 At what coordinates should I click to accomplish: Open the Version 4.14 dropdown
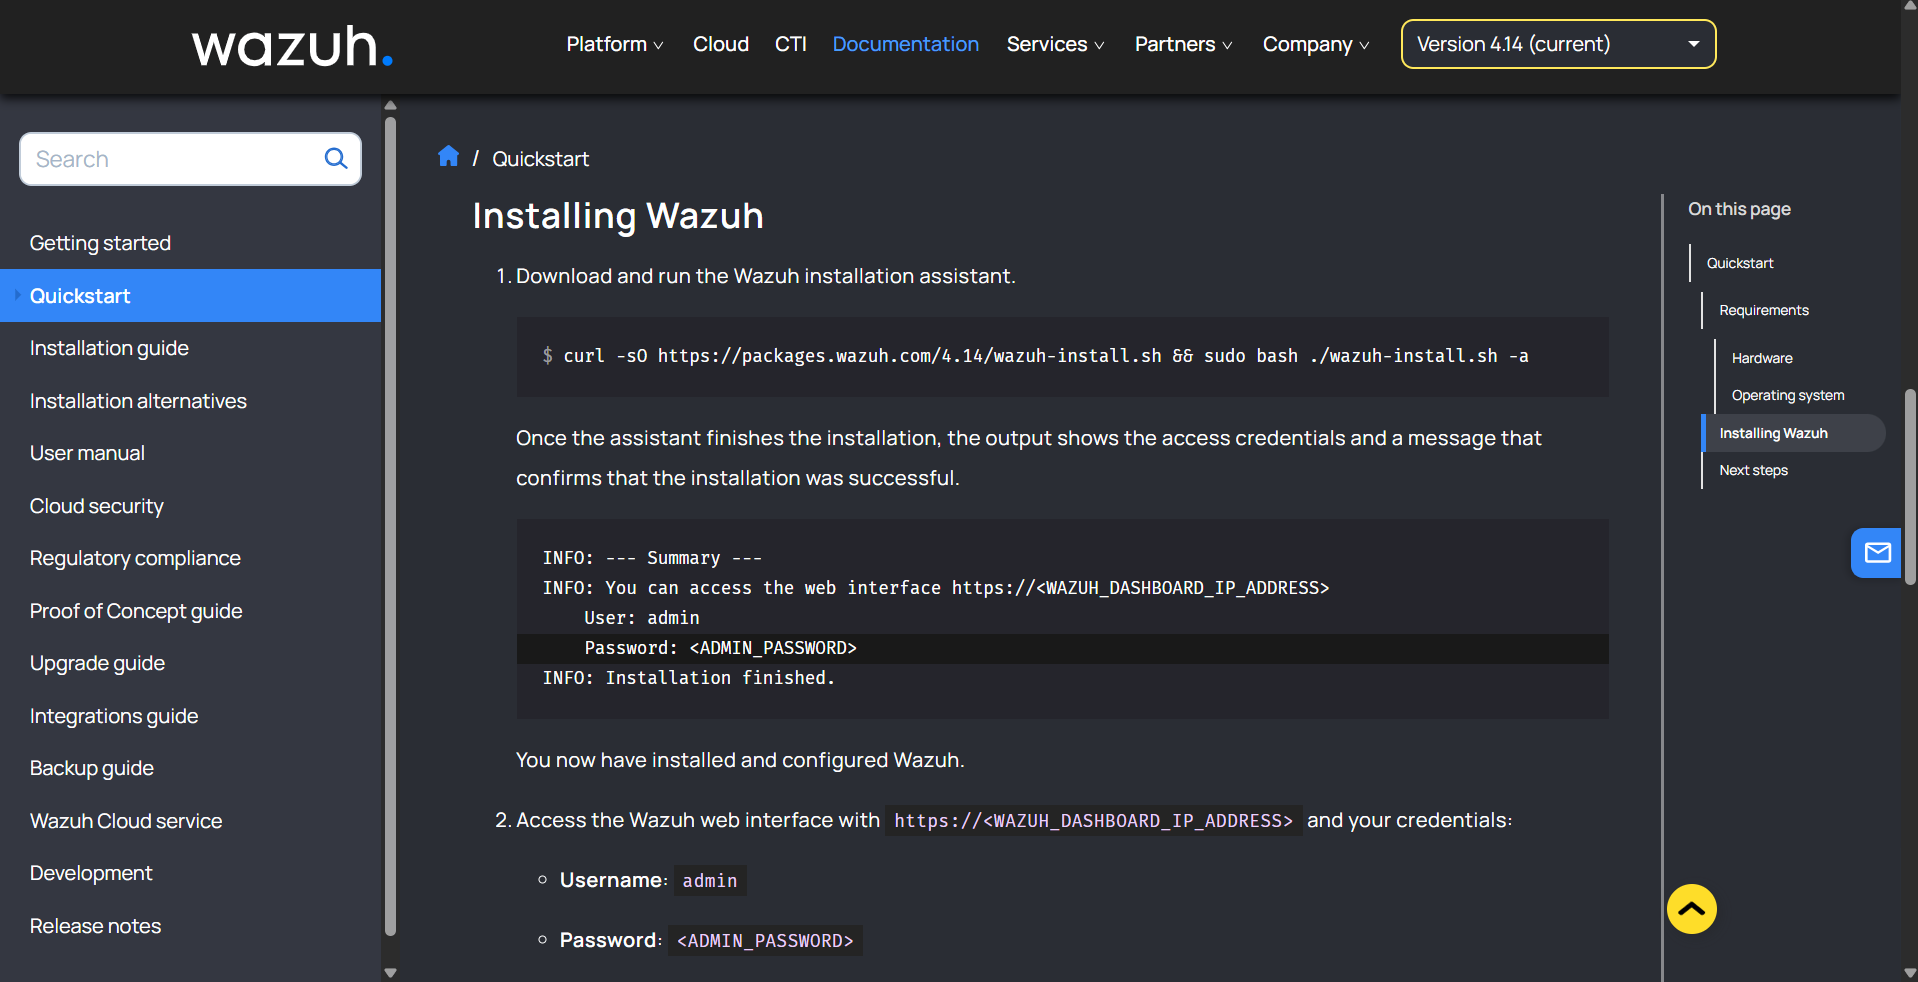pyautogui.click(x=1557, y=44)
